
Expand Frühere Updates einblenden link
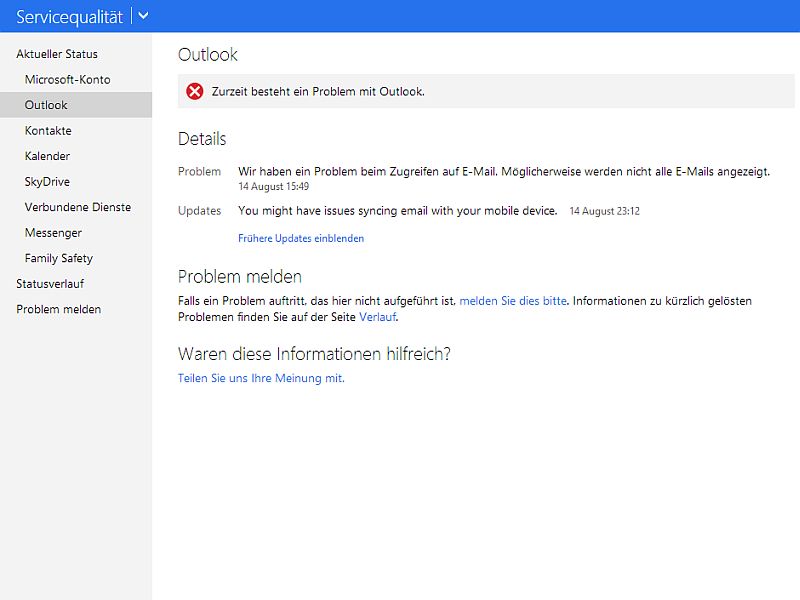coord(301,238)
